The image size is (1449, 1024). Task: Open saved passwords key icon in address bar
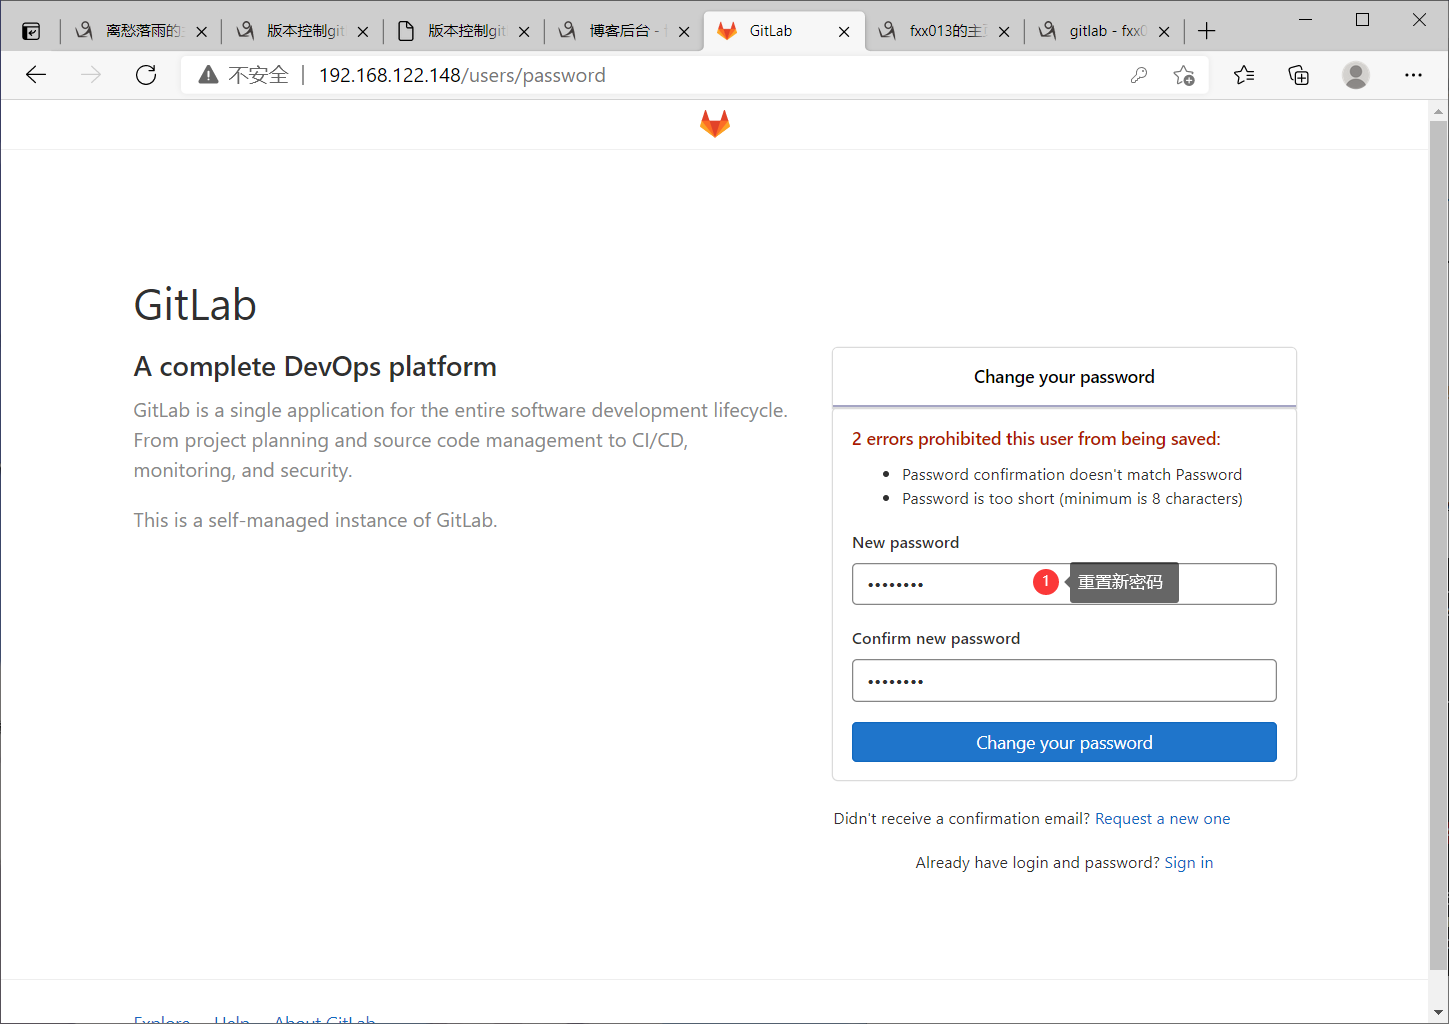pos(1138,75)
